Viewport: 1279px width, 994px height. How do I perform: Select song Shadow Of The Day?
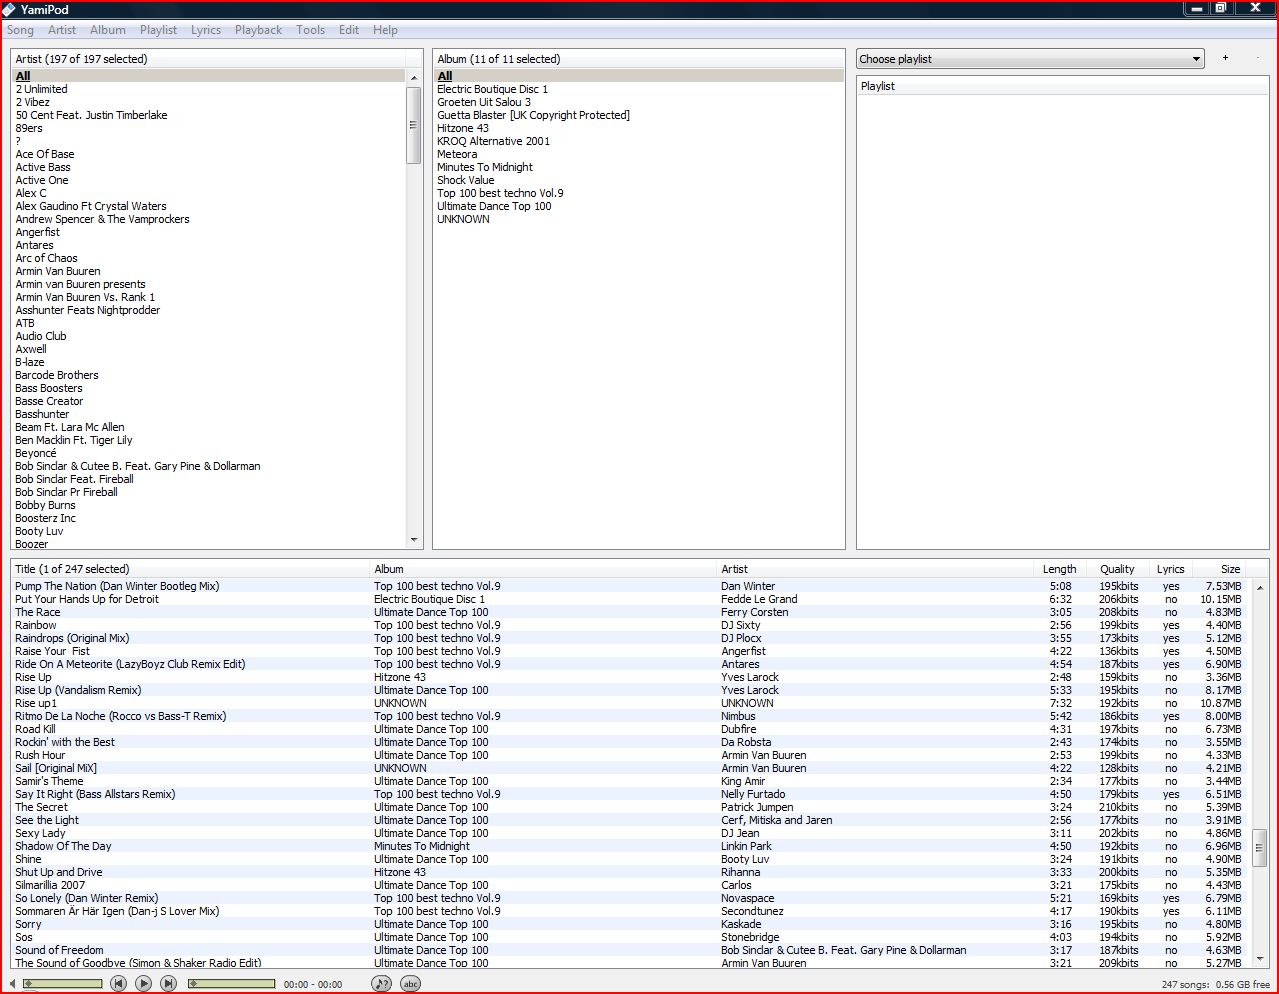pos(63,846)
